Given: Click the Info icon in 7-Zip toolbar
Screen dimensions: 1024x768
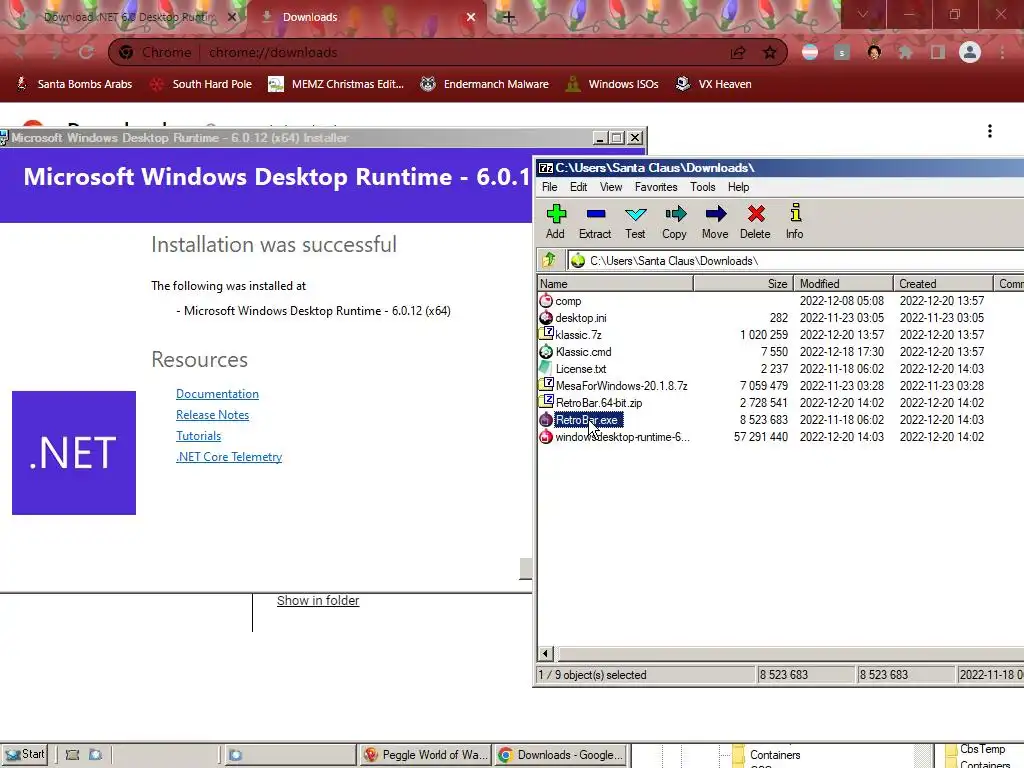Looking at the screenshot, I should click(795, 213).
